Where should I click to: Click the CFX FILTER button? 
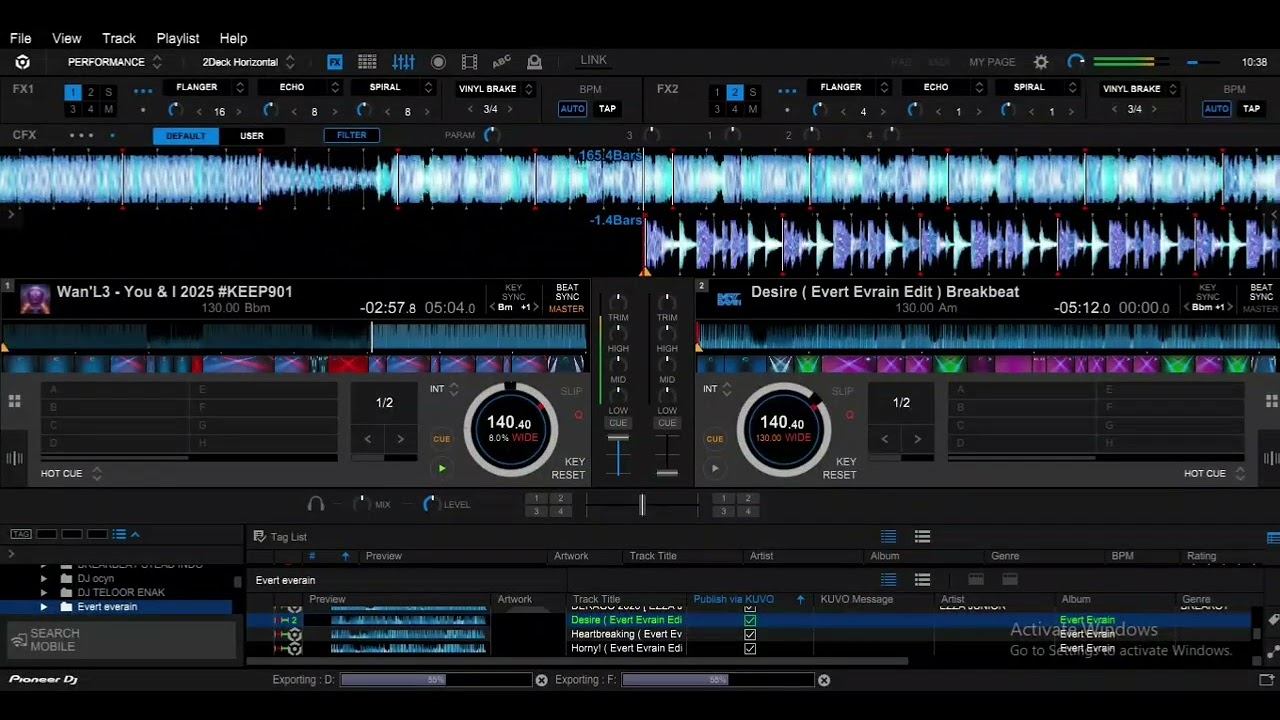(x=351, y=135)
